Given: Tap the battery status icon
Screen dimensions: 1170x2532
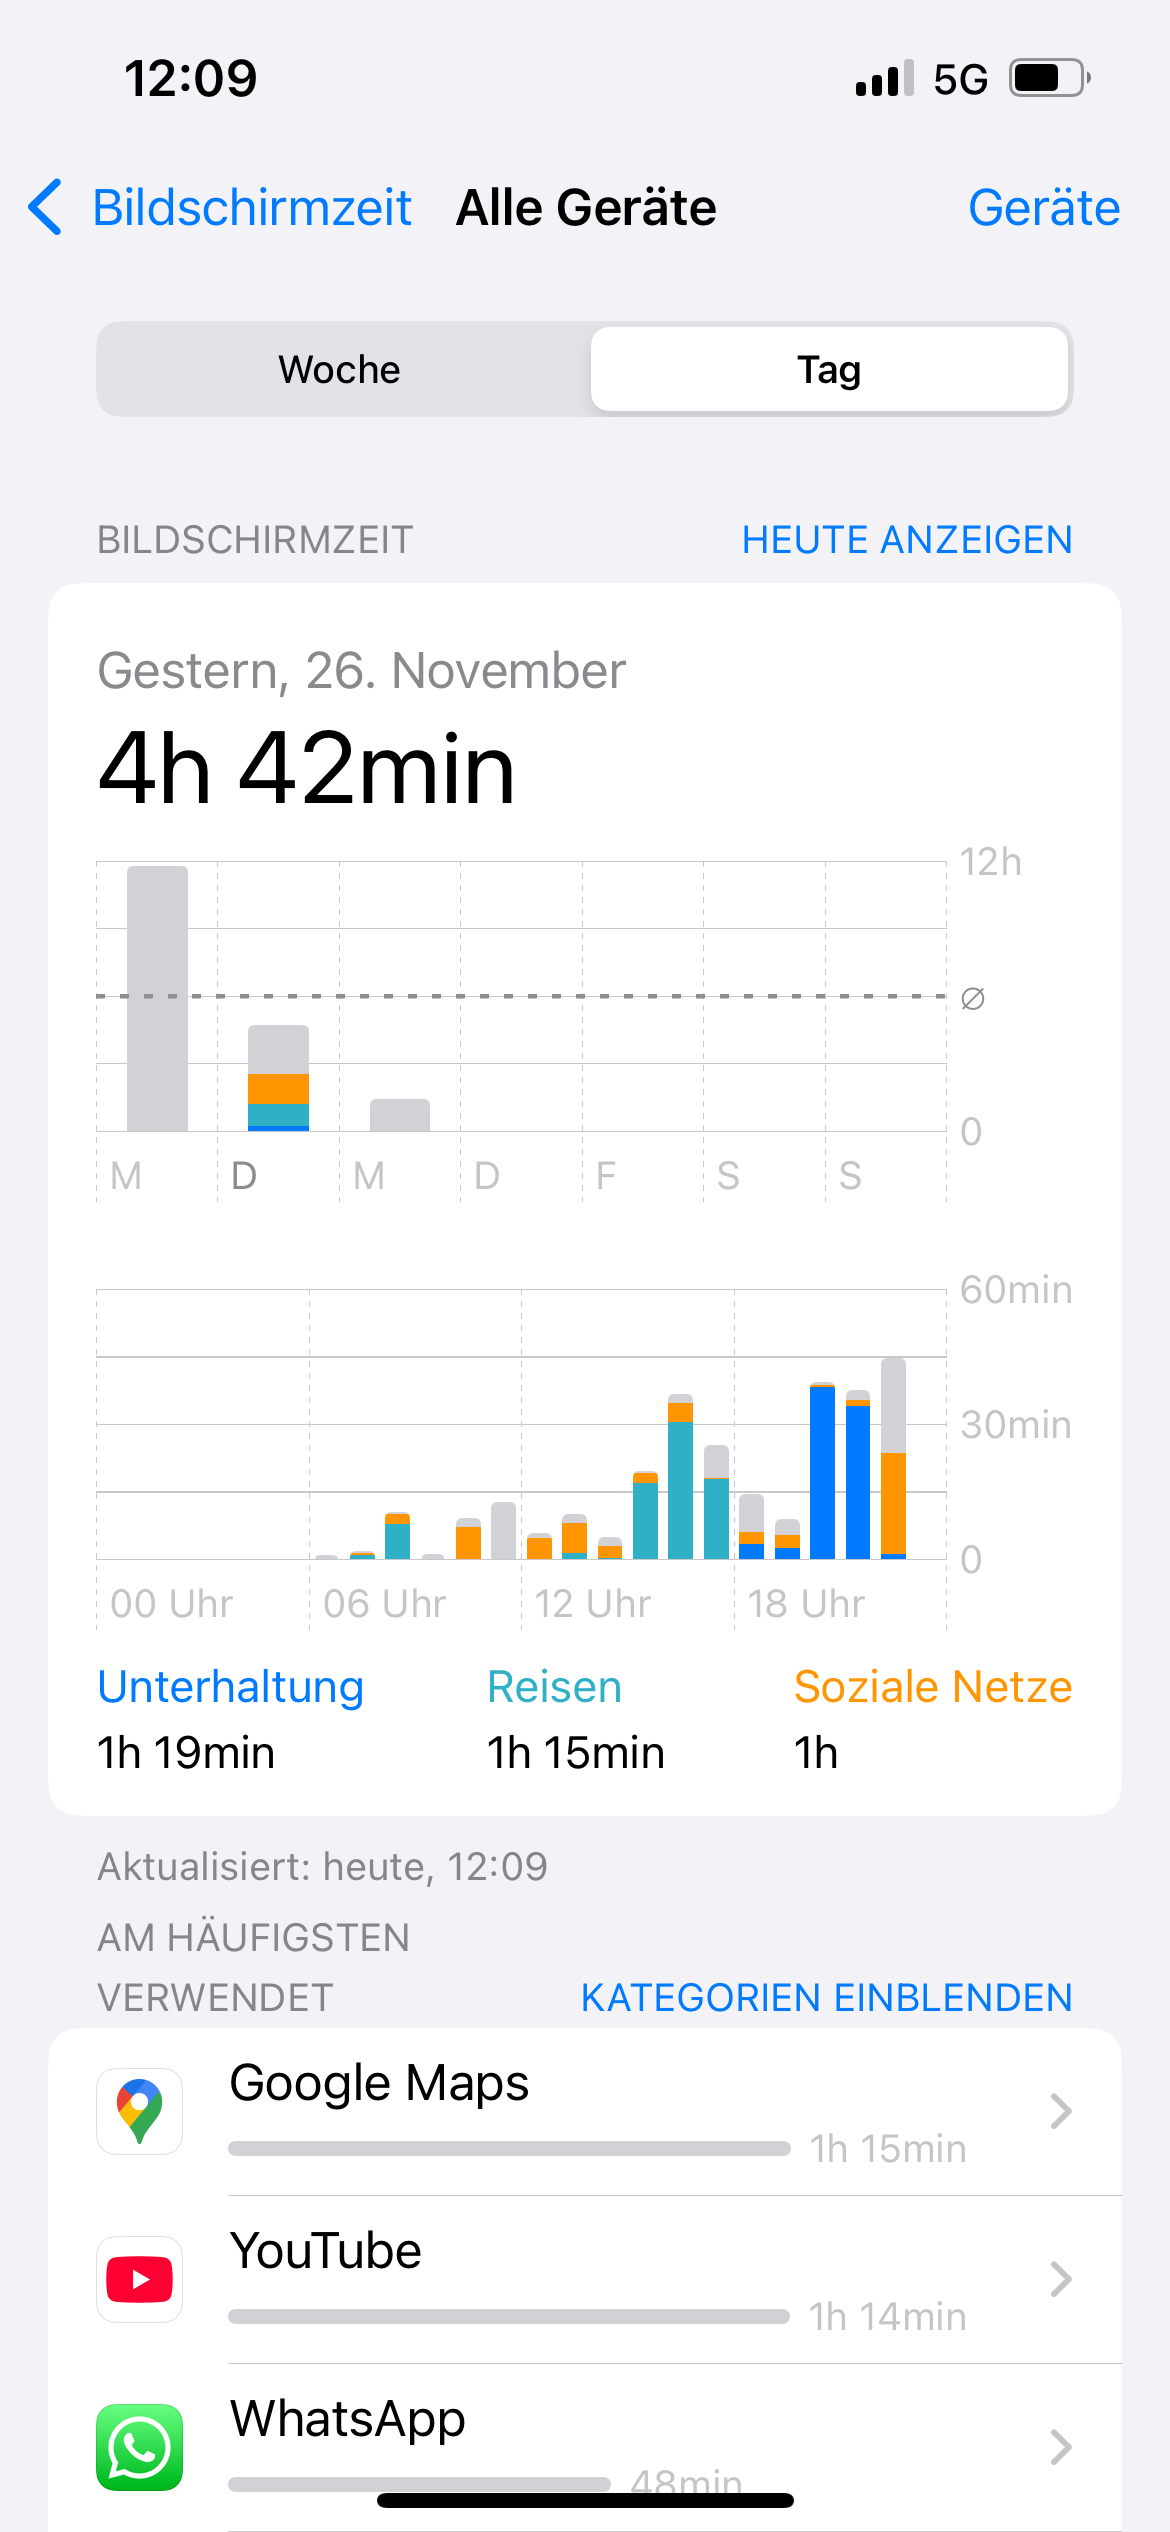Looking at the screenshot, I should coord(1048,78).
